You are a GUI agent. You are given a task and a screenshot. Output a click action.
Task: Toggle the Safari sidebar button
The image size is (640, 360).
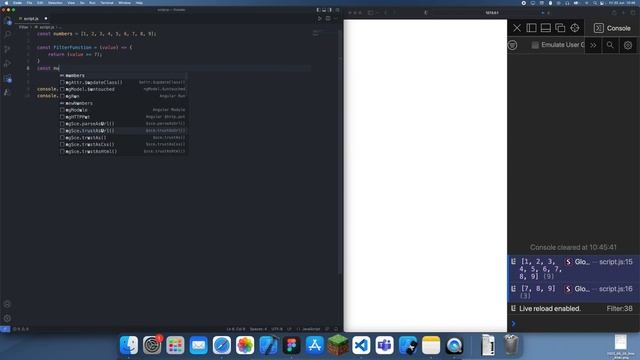(371, 13)
